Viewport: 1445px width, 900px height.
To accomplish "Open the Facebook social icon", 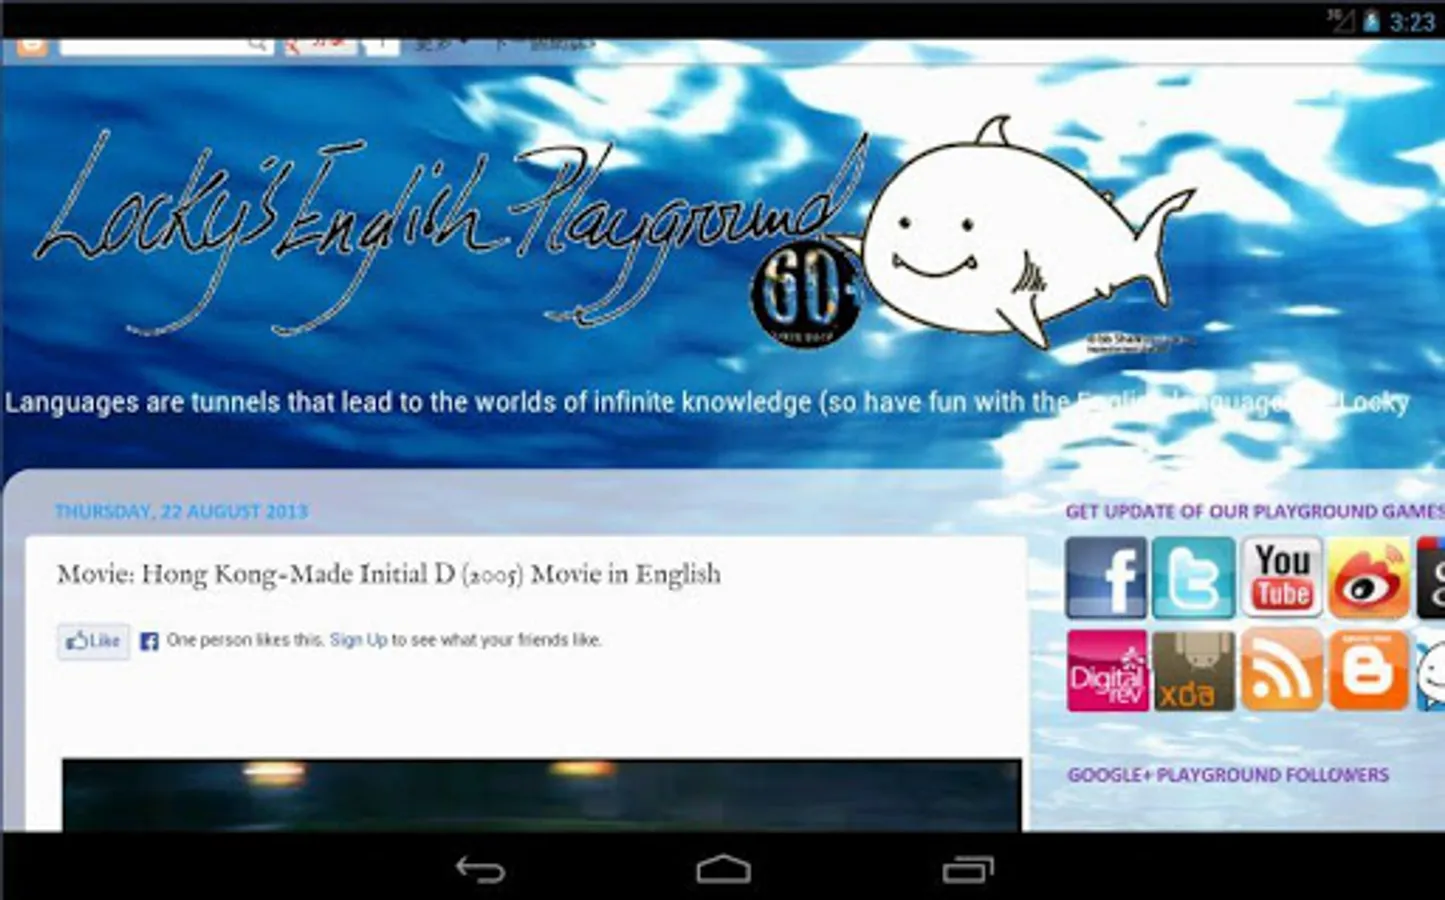I will tap(1106, 577).
